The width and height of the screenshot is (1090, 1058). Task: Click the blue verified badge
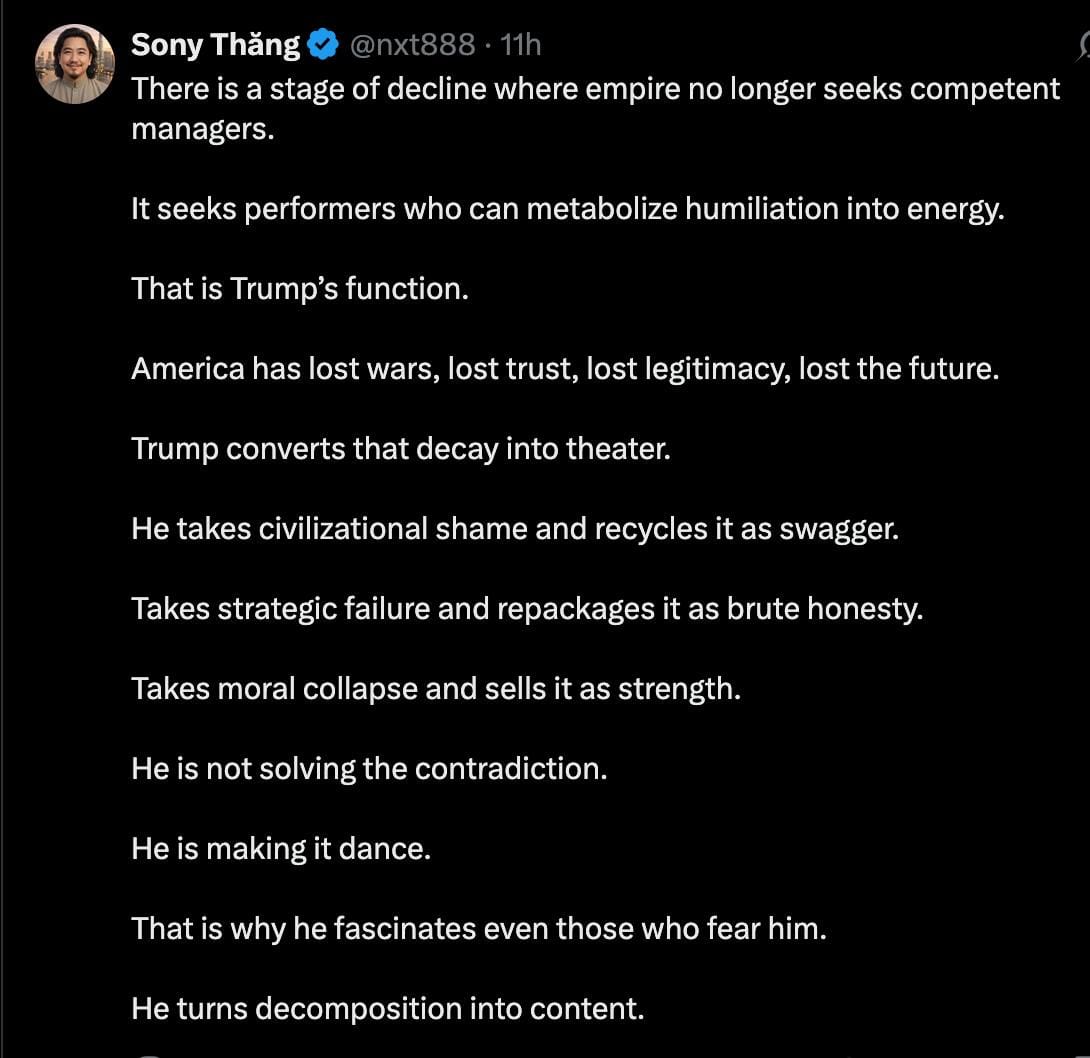click(323, 45)
